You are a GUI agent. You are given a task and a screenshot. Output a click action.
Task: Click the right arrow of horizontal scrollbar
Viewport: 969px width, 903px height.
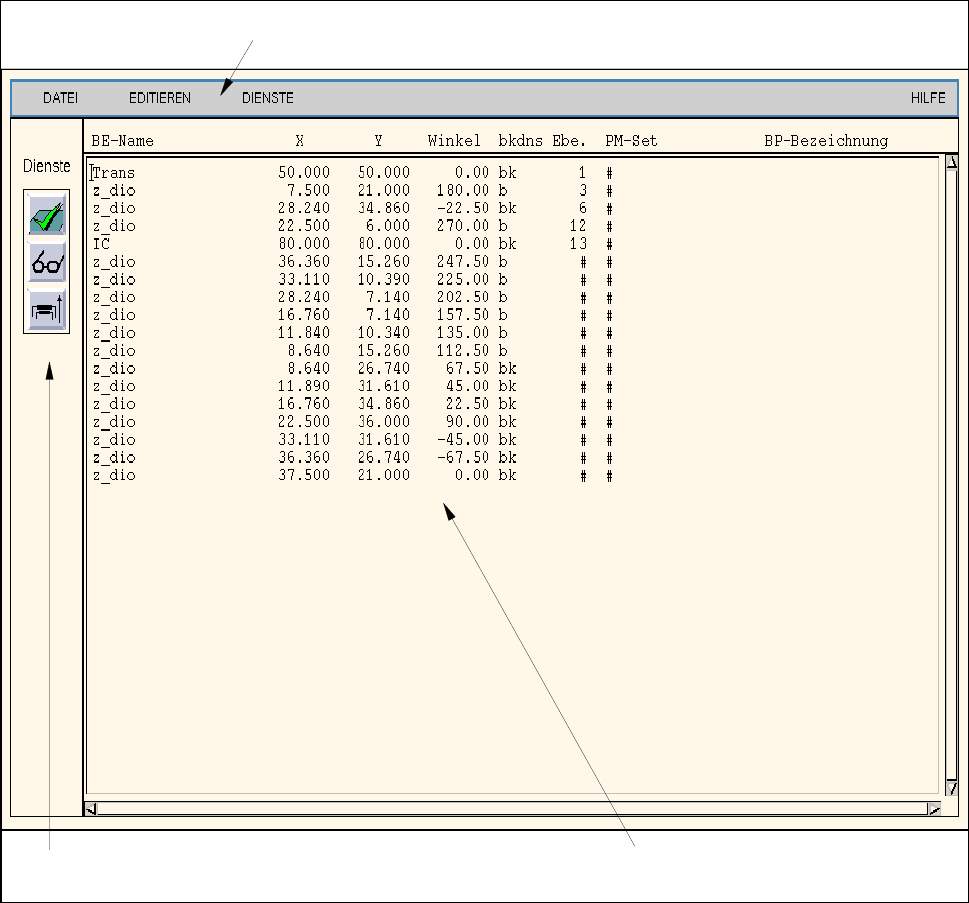click(933, 809)
